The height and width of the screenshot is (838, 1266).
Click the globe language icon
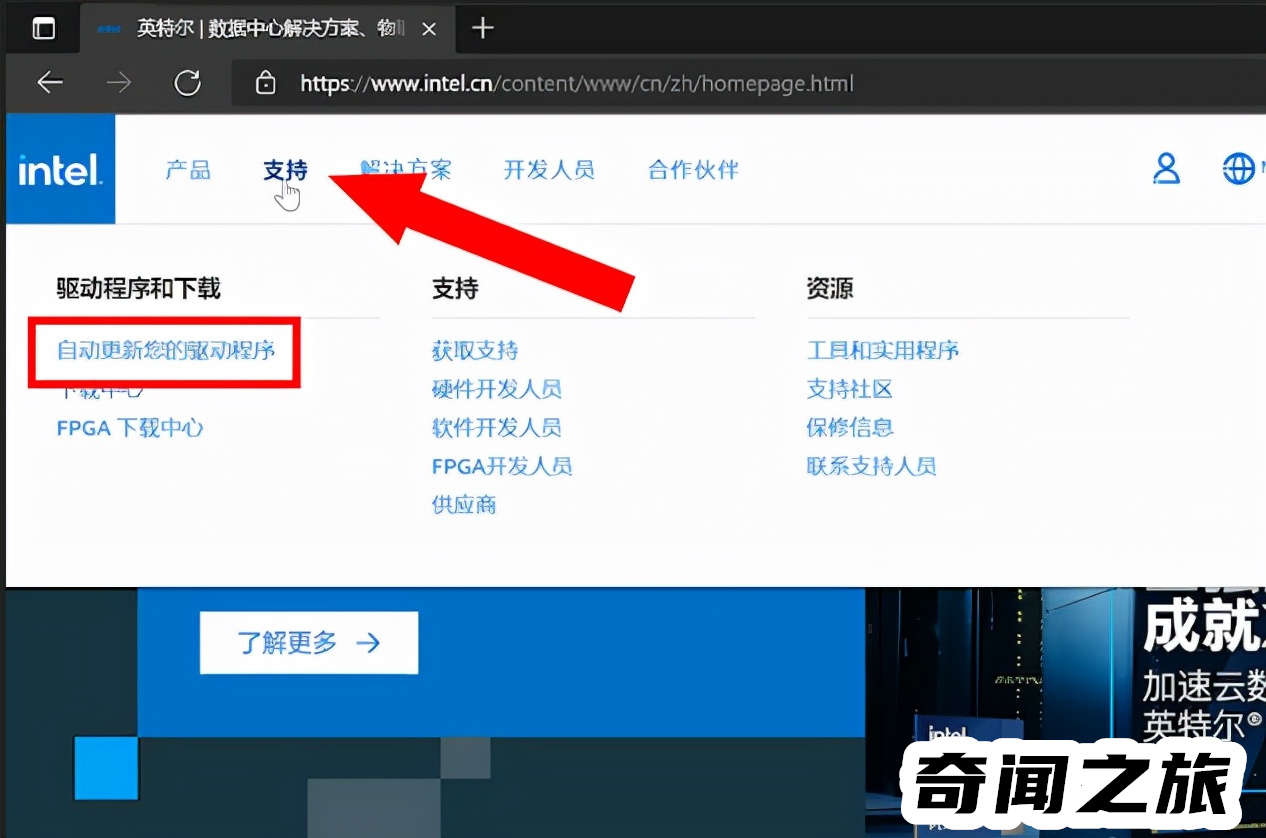(1238, 169)
